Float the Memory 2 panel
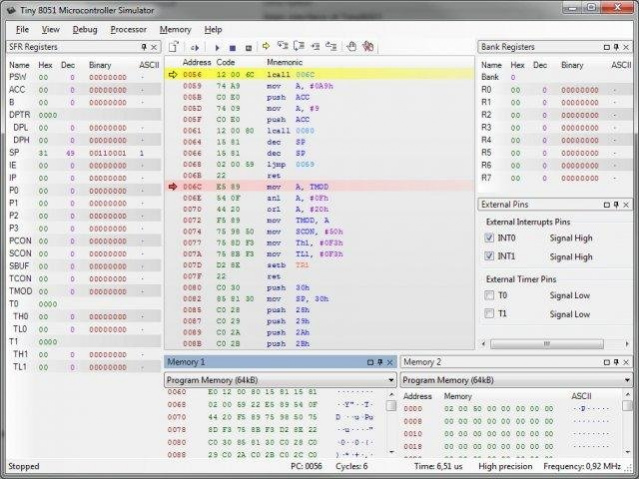This screenshot has width=639, height=479. click(x=606, y=362)
